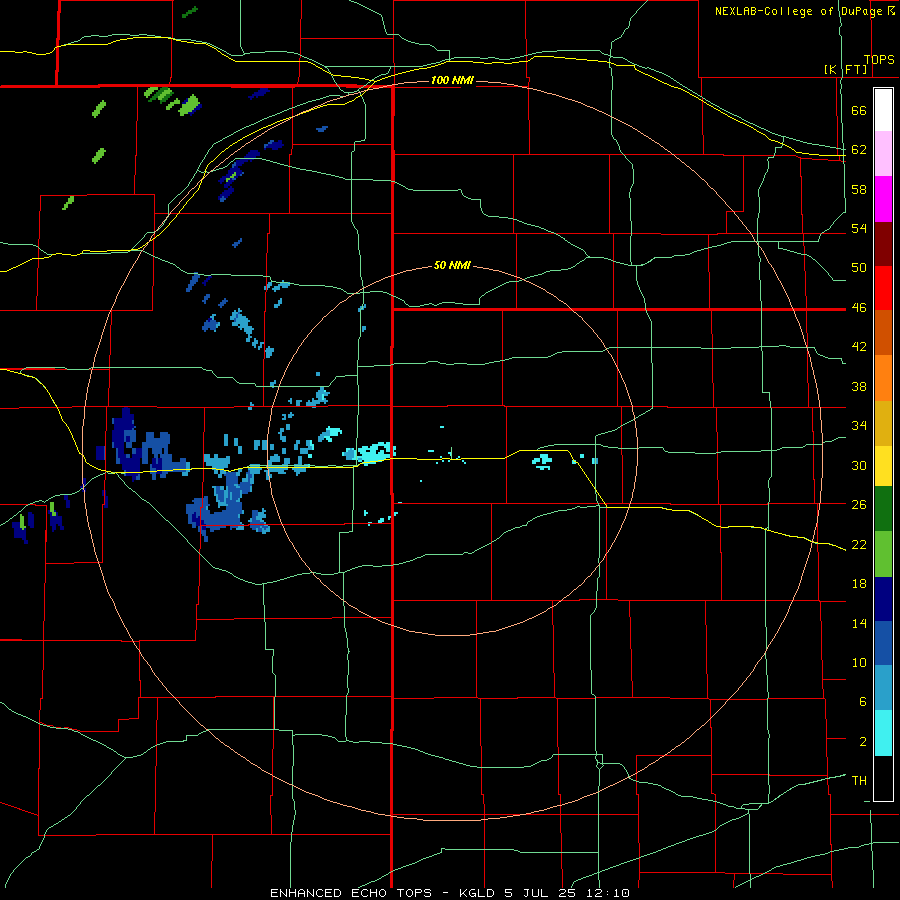
Task: Click the 66 value on the scale
Action: tap(859, 110)
